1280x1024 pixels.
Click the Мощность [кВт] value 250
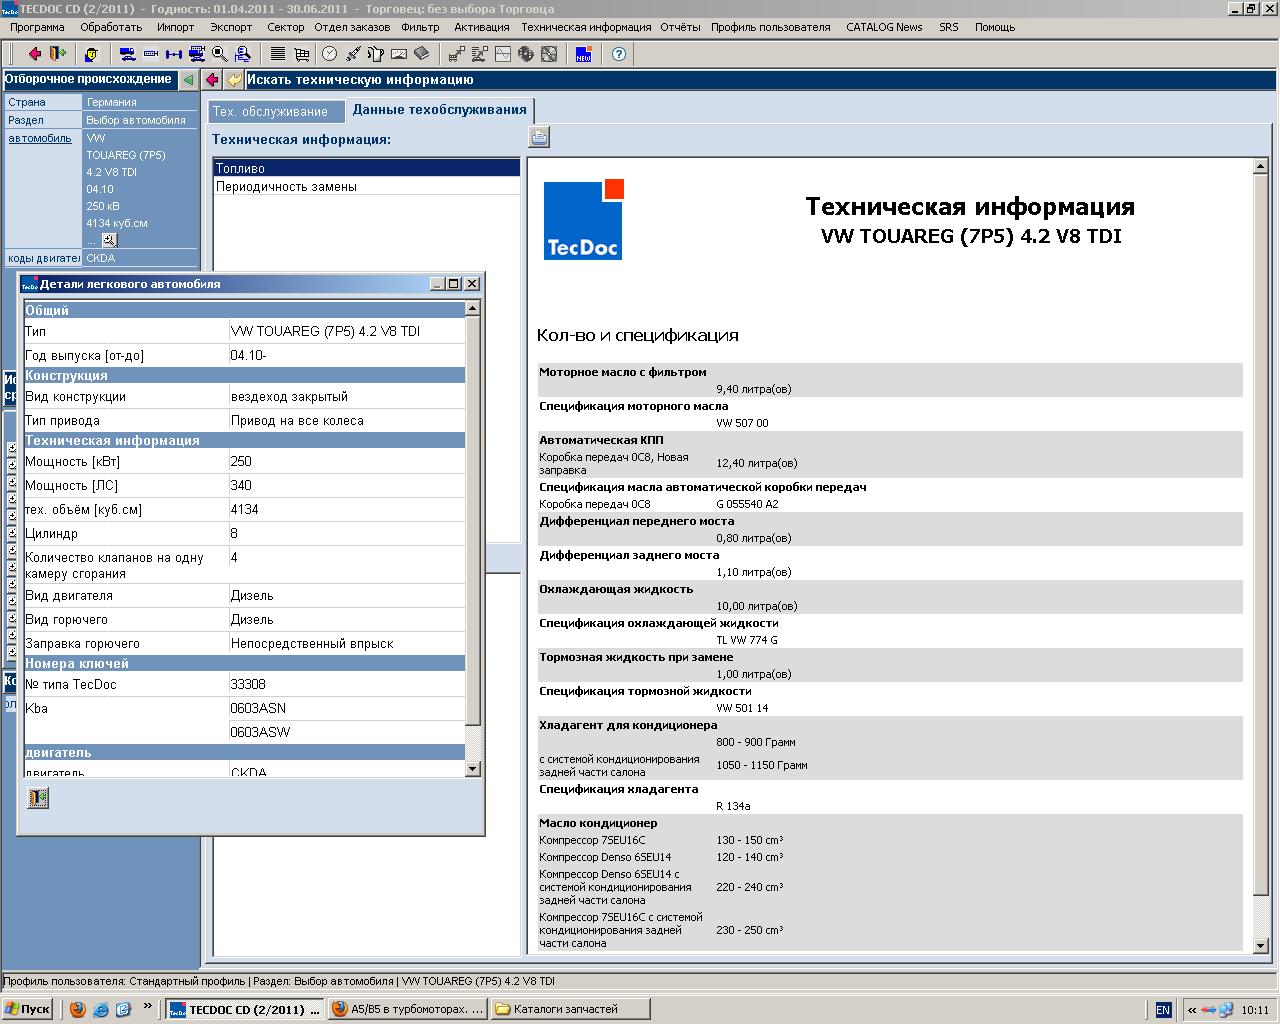click(241, 461)
